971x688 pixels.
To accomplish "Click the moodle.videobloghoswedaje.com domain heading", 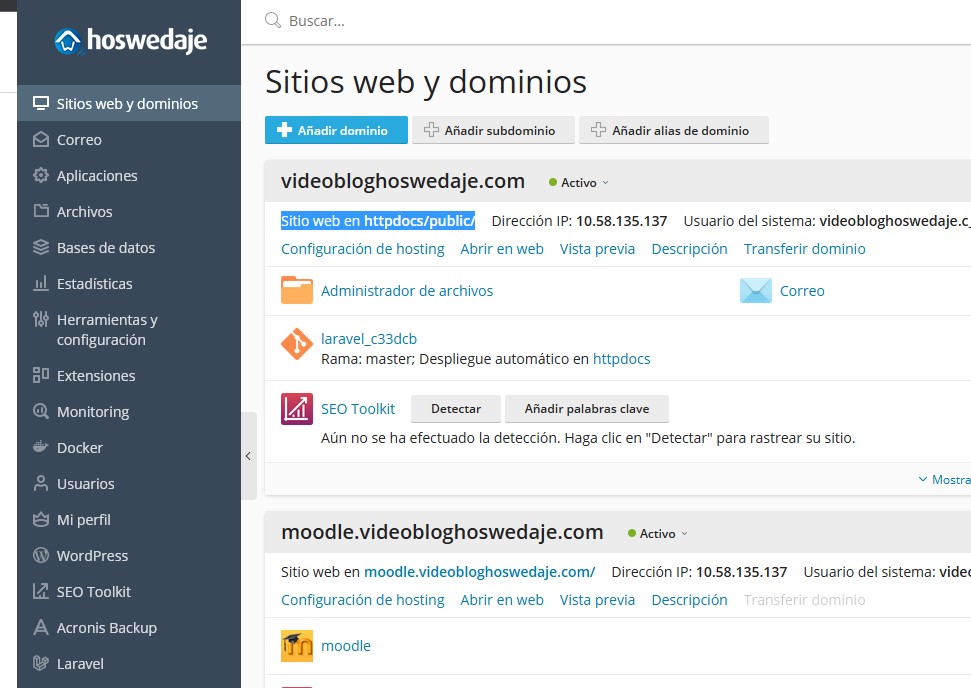I will coord(442,532).
